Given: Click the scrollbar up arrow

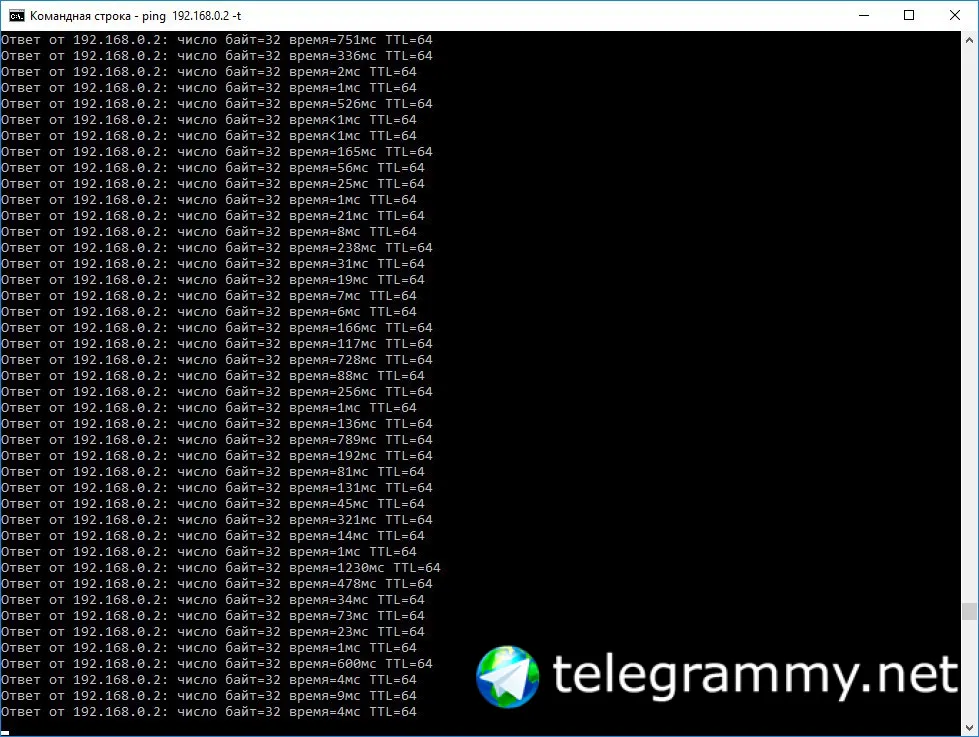Looking at the screenshot, I should [969, 40].
